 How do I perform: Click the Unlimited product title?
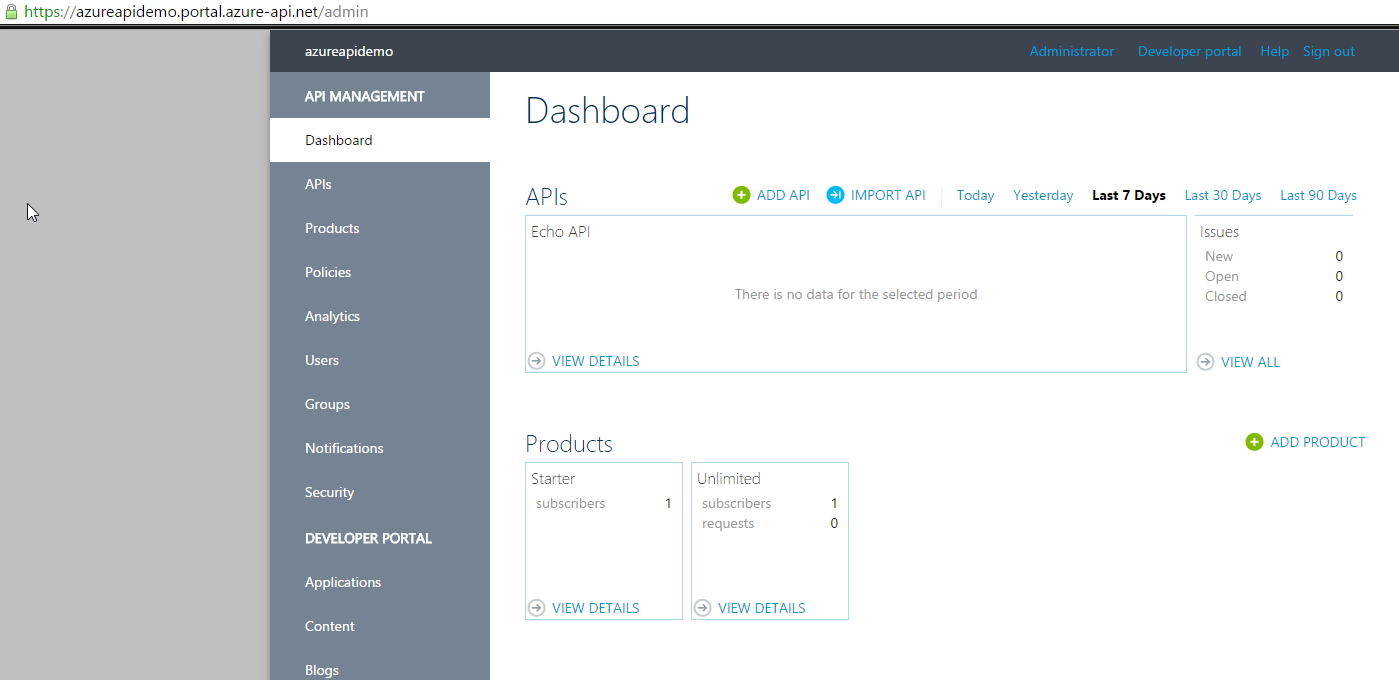[728, 479]
